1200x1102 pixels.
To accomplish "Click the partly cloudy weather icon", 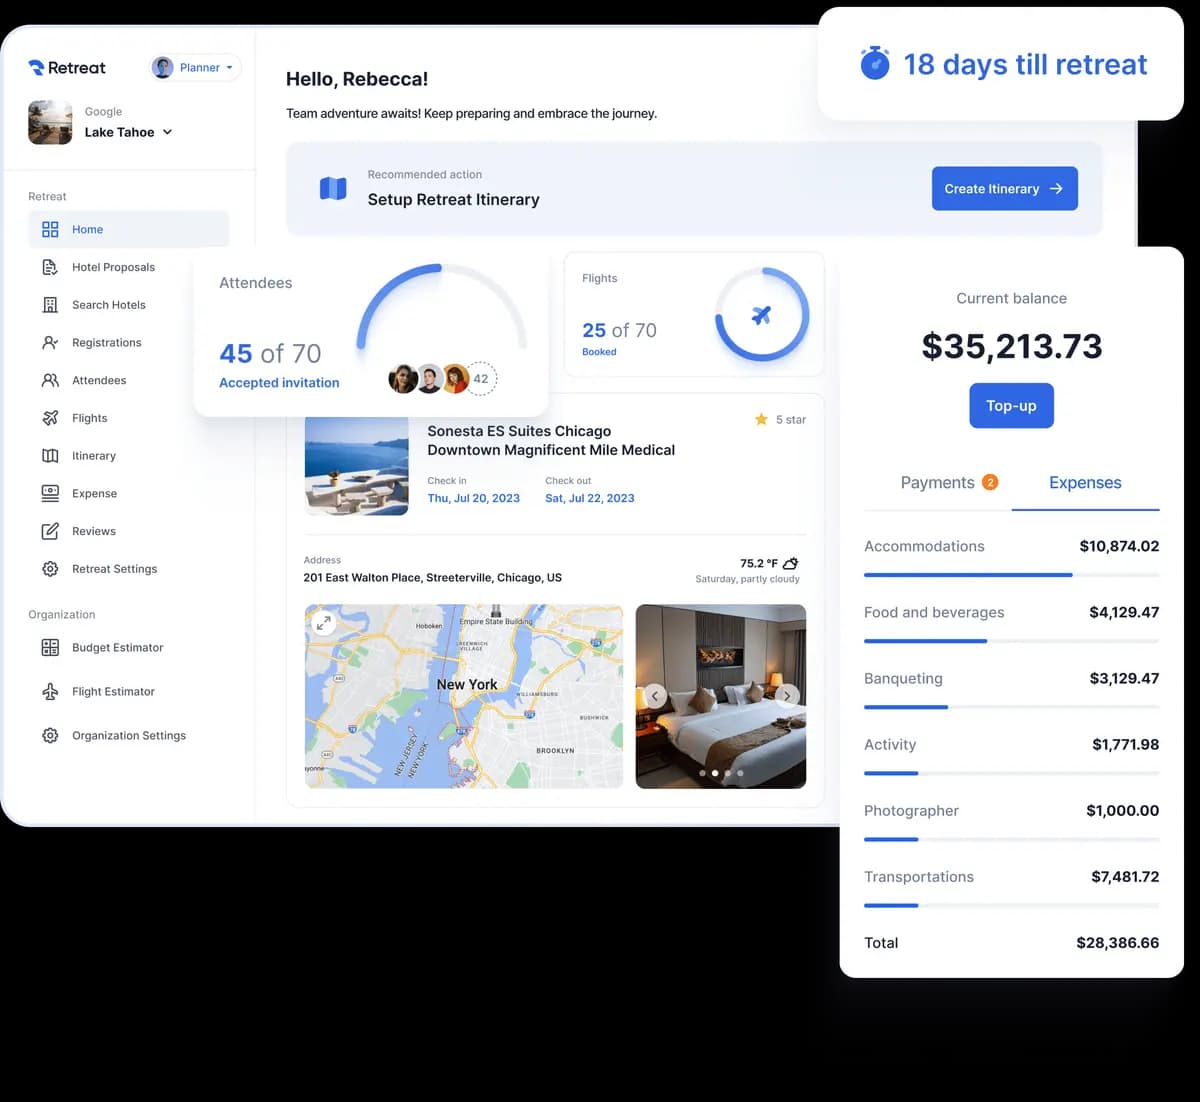I will click(x=790, y=563).
